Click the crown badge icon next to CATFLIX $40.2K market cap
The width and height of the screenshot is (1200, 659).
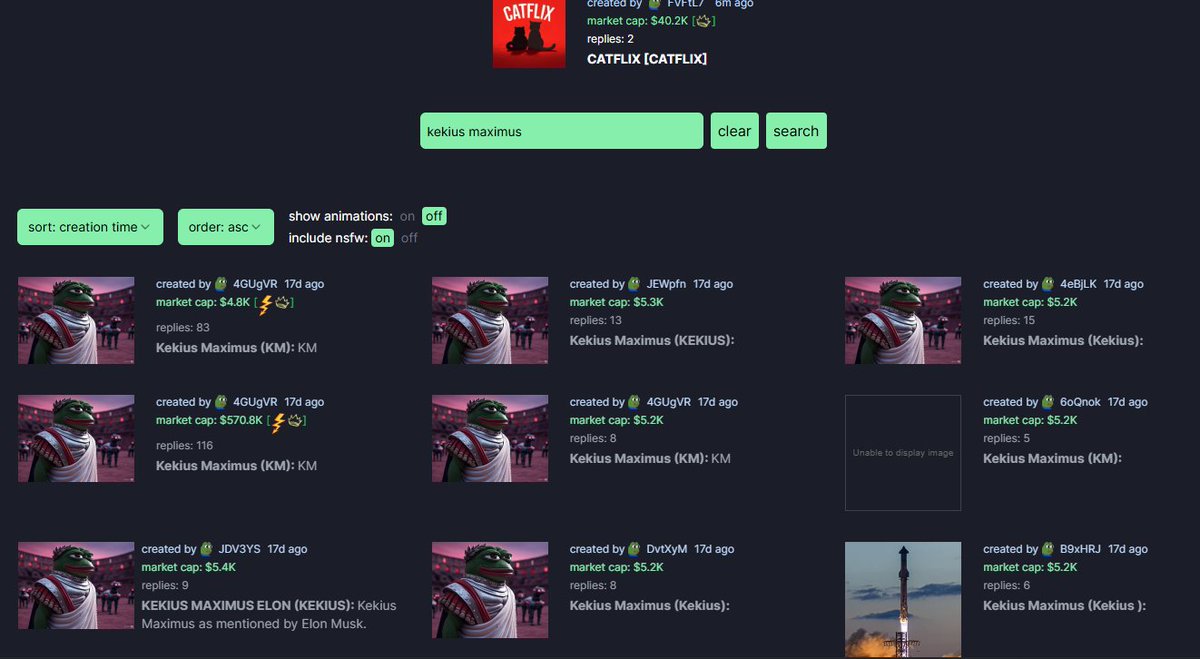(x=701, y=21)
